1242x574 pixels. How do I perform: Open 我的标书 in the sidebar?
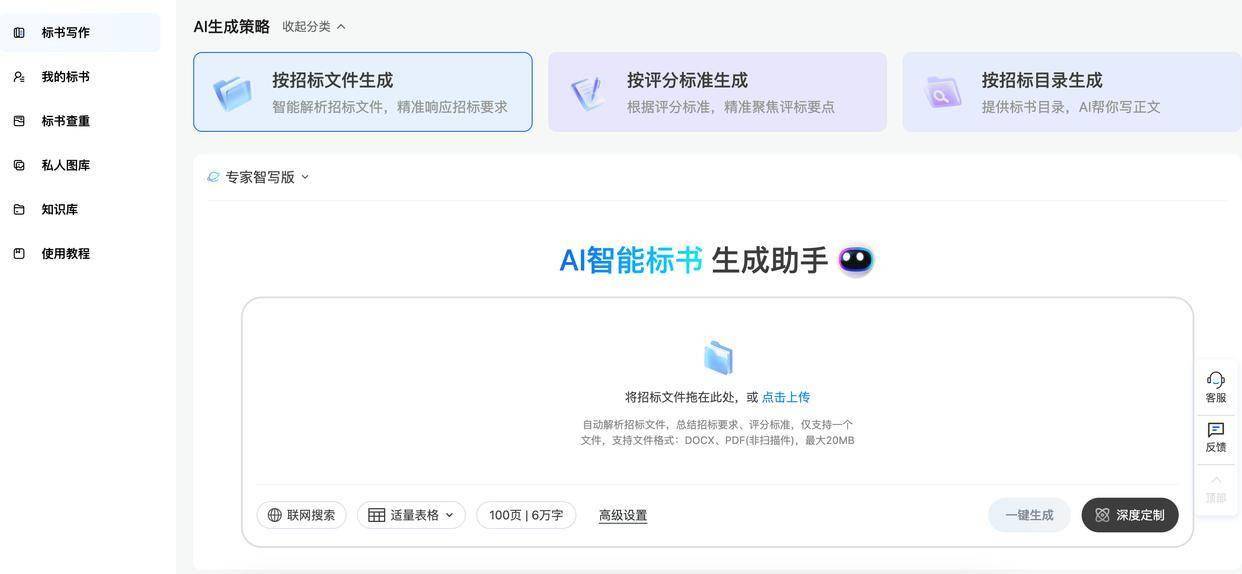pyautogui.click(x=65, y=77)
